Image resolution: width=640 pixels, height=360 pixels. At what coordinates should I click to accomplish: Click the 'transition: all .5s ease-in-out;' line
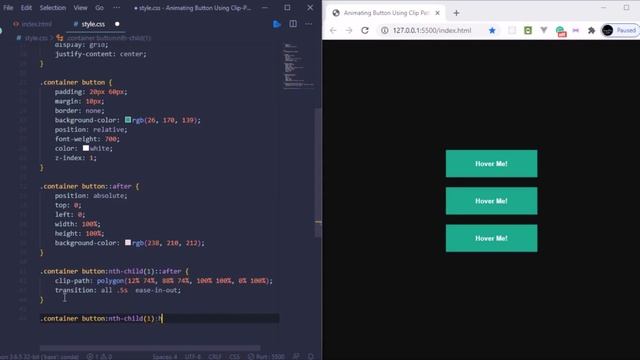[x=118, y=290]
